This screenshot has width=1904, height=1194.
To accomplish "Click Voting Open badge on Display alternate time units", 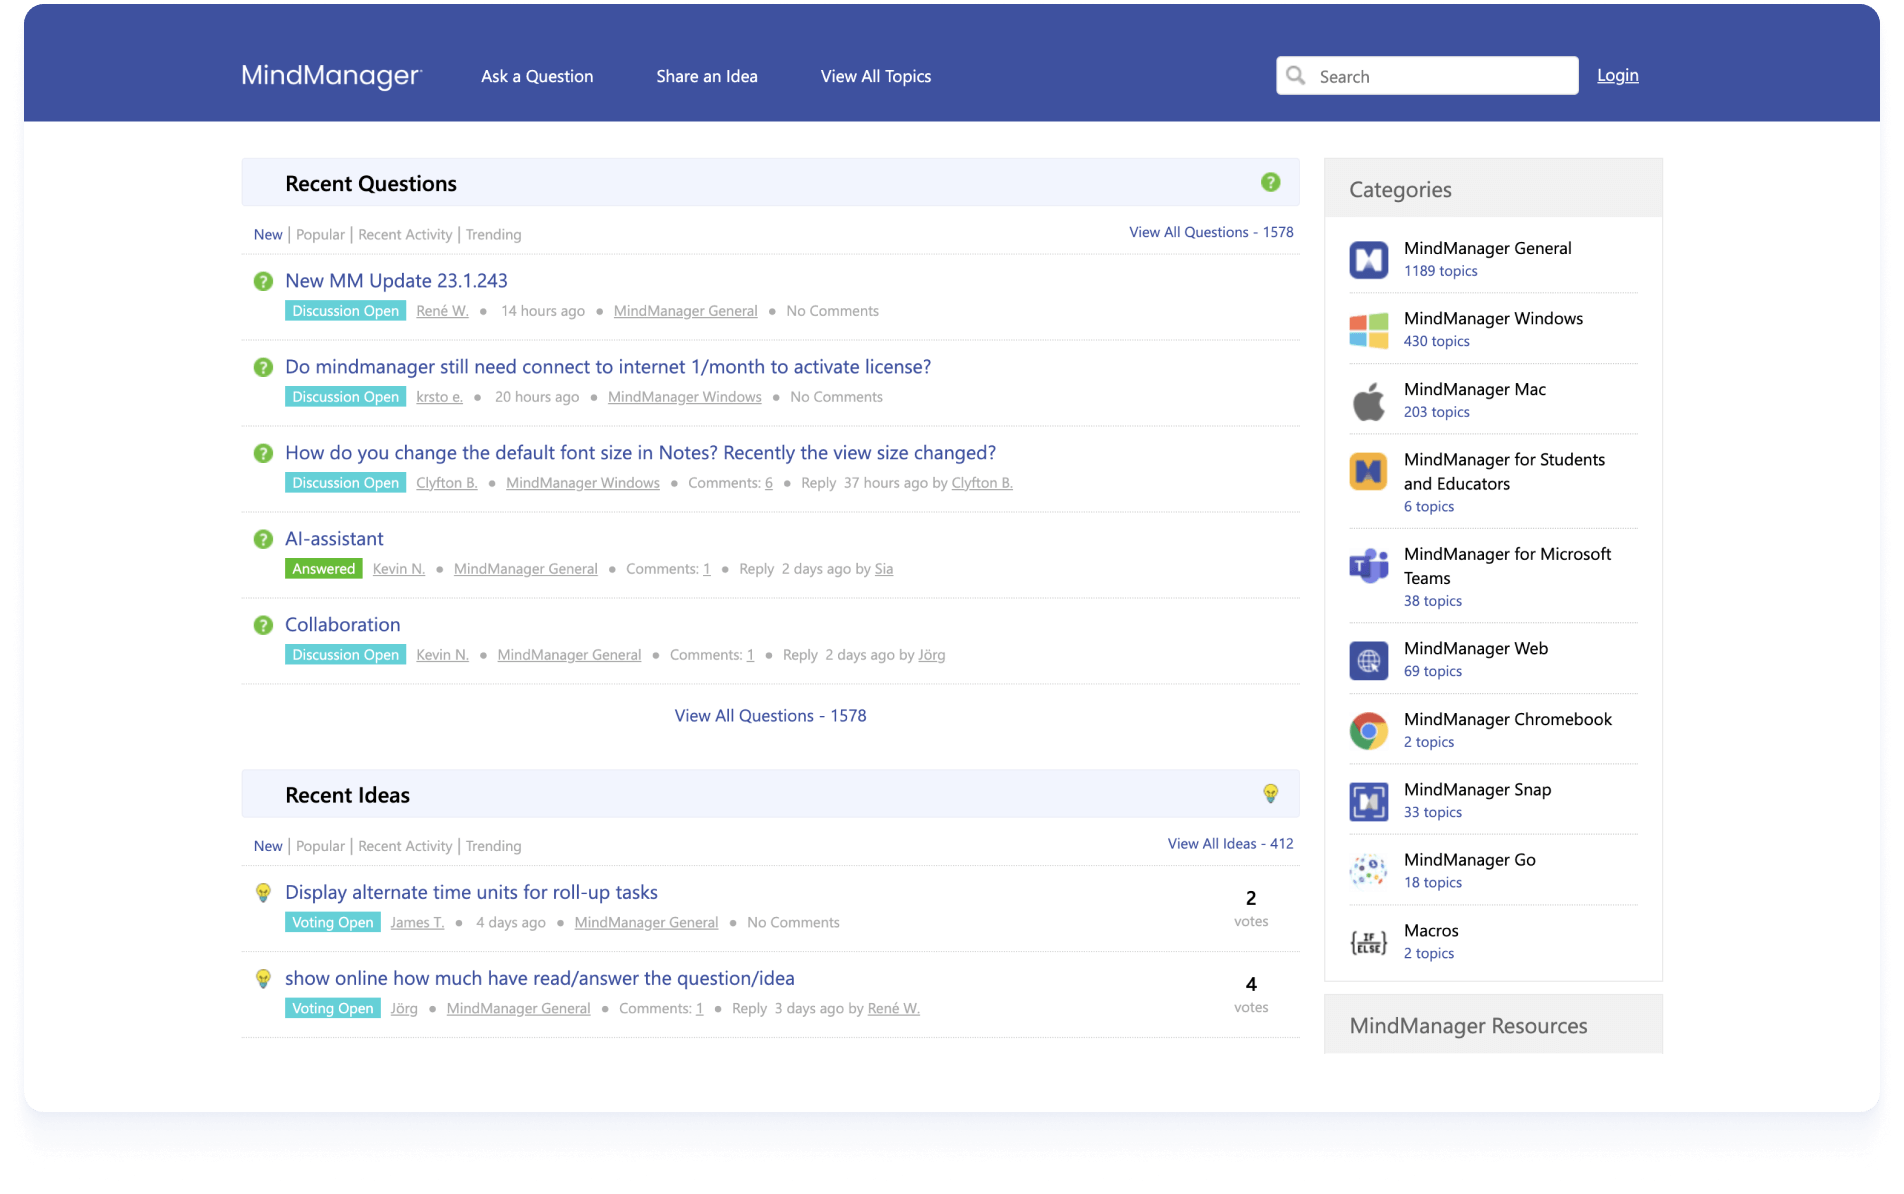I will 333,923.
